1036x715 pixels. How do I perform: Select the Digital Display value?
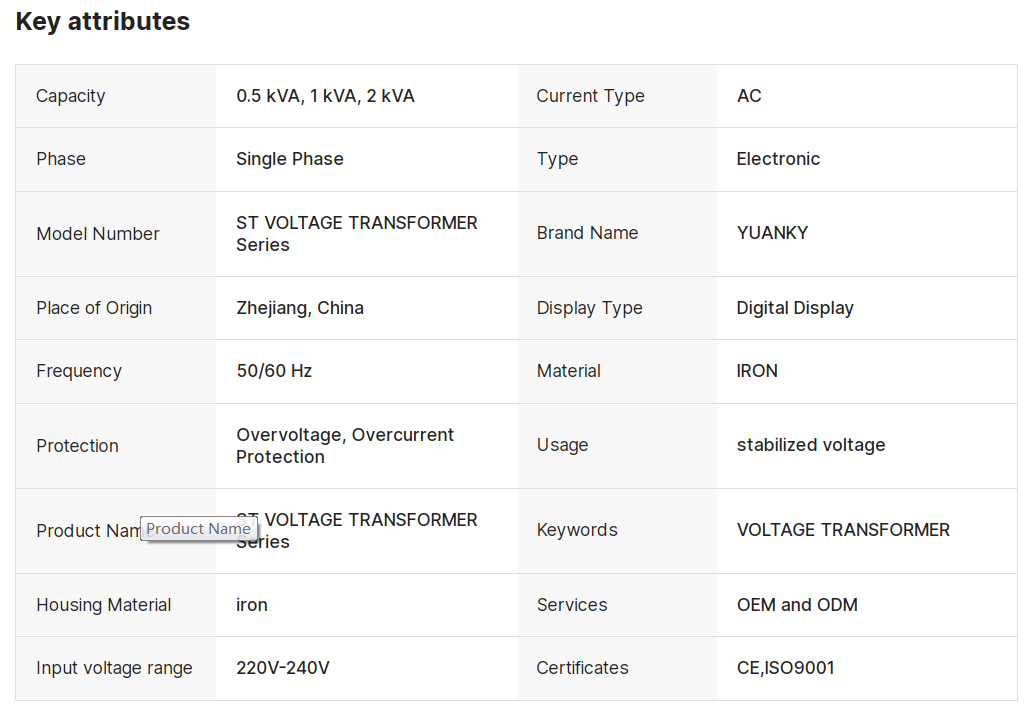(795, 308)
